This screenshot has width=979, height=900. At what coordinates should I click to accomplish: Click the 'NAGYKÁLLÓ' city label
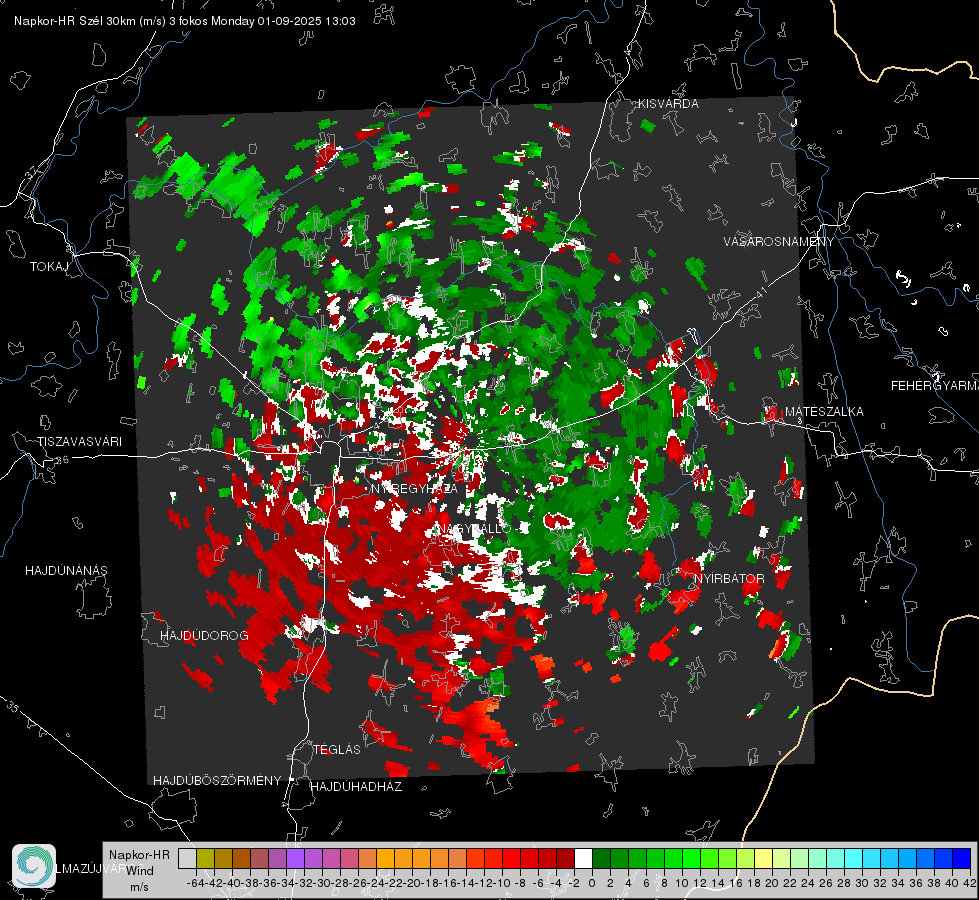tap(473, 529)
